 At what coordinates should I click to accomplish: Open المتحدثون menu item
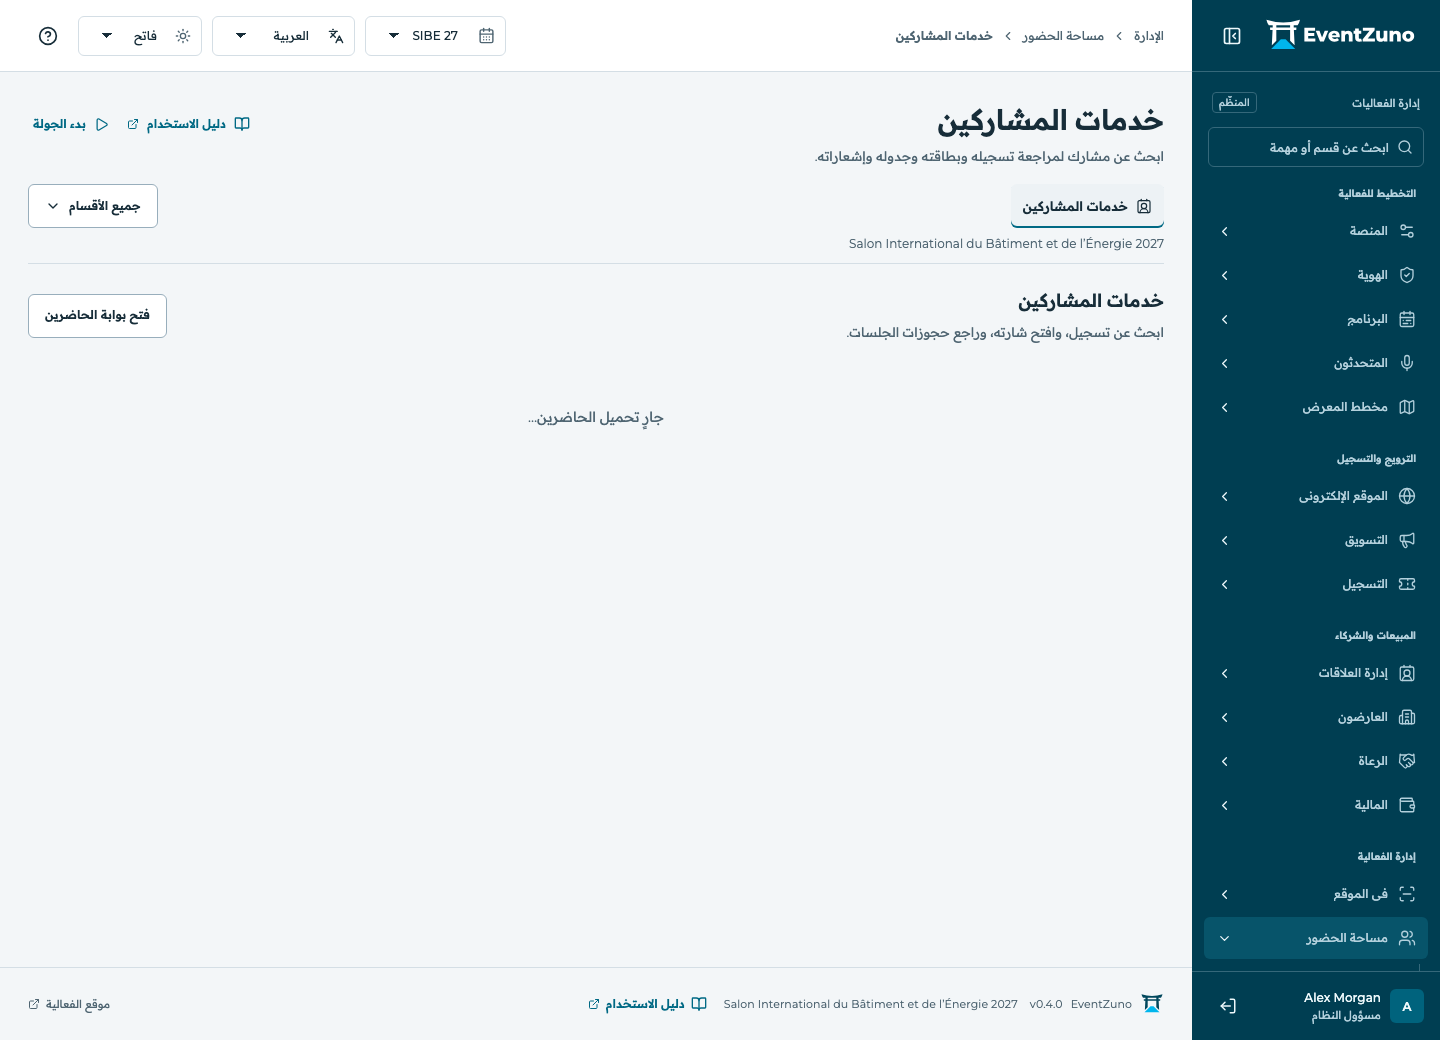pos(1316,363)
